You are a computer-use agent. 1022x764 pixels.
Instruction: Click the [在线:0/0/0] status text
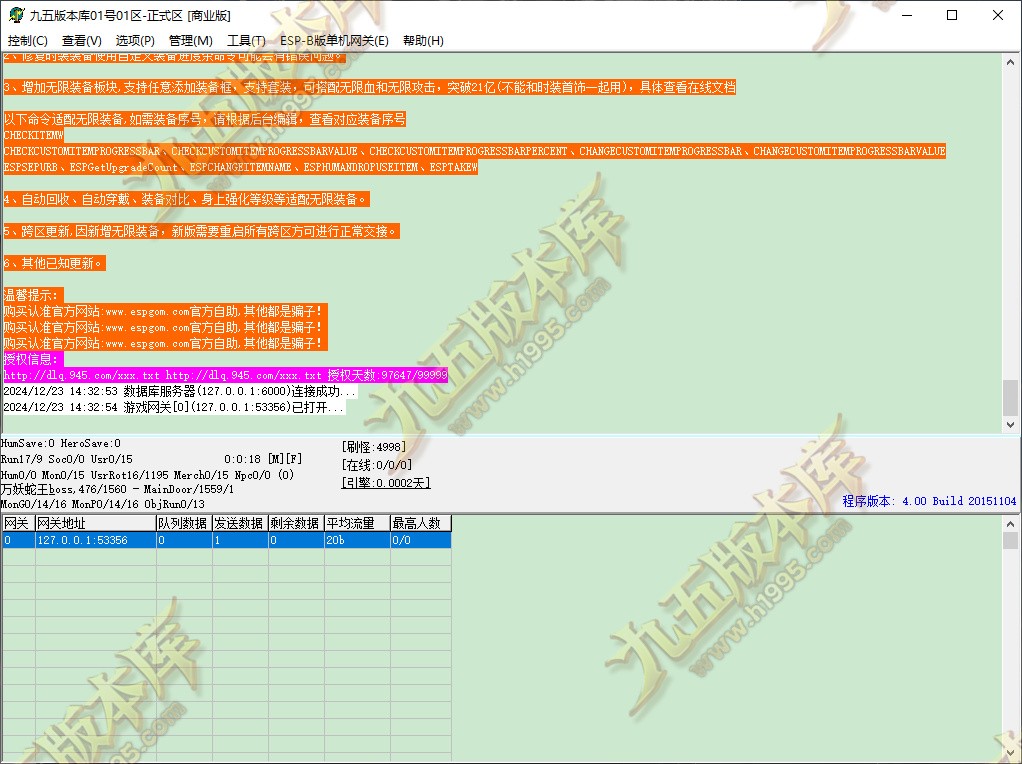[377, 465]
